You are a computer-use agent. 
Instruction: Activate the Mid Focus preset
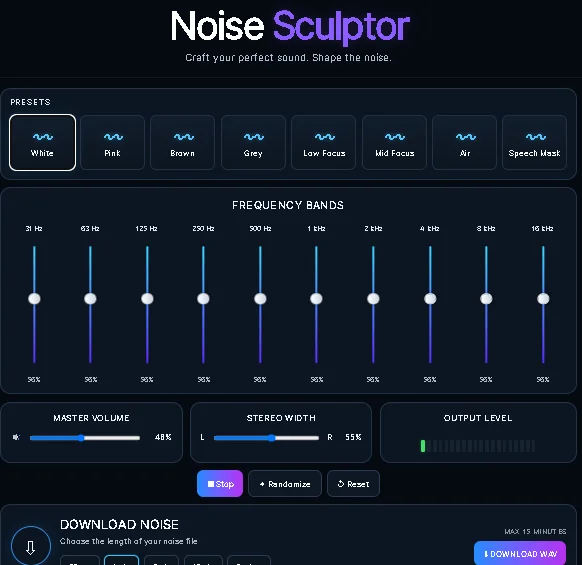coord(394,143)
